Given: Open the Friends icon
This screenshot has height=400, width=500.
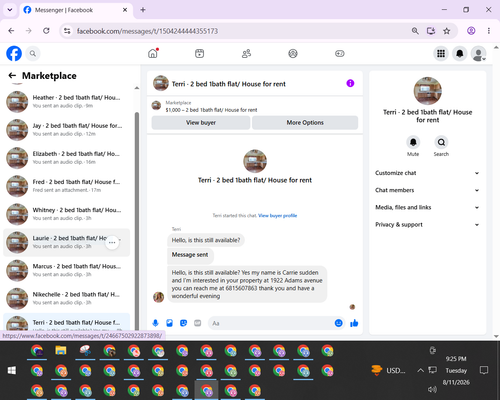Looking at the screenshot, I should (246, 53).
